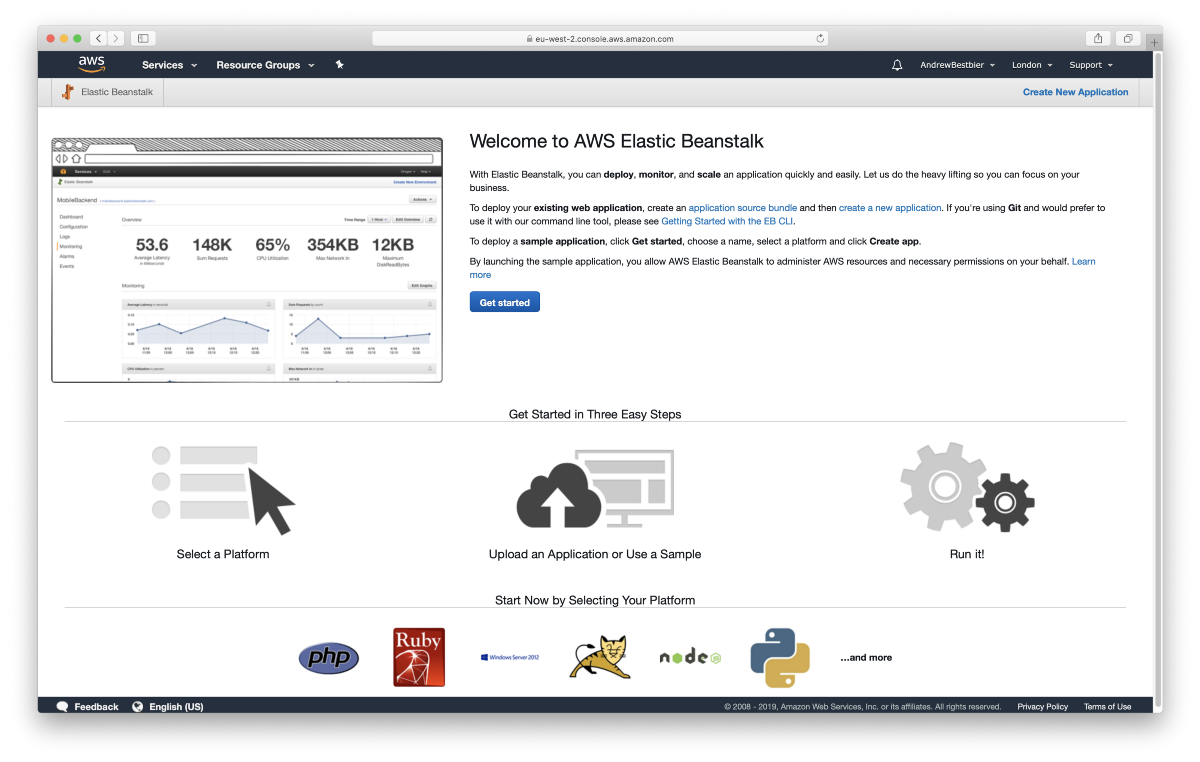Open the Services dropdown menu

169,65
